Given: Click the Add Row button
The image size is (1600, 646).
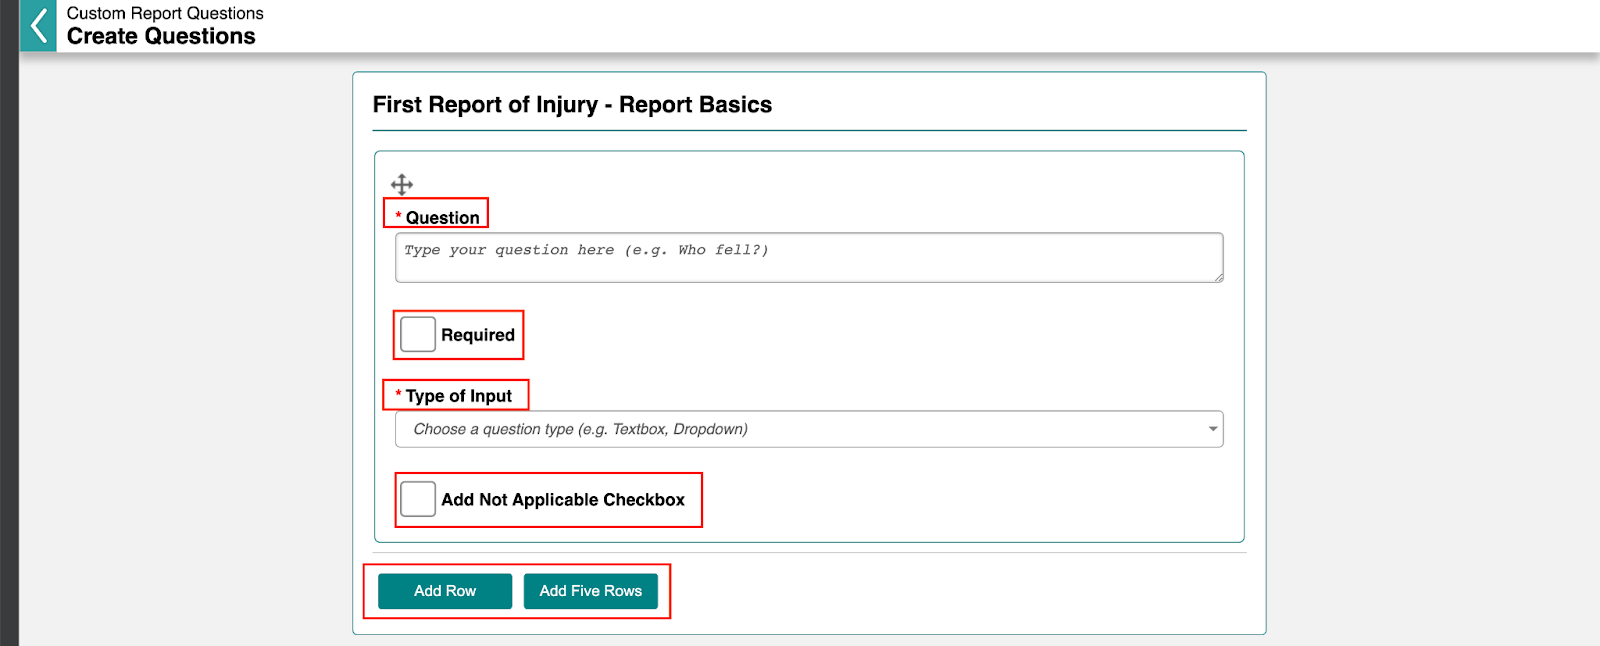Looking at the screenshot, I should click(x=445, y=591).
